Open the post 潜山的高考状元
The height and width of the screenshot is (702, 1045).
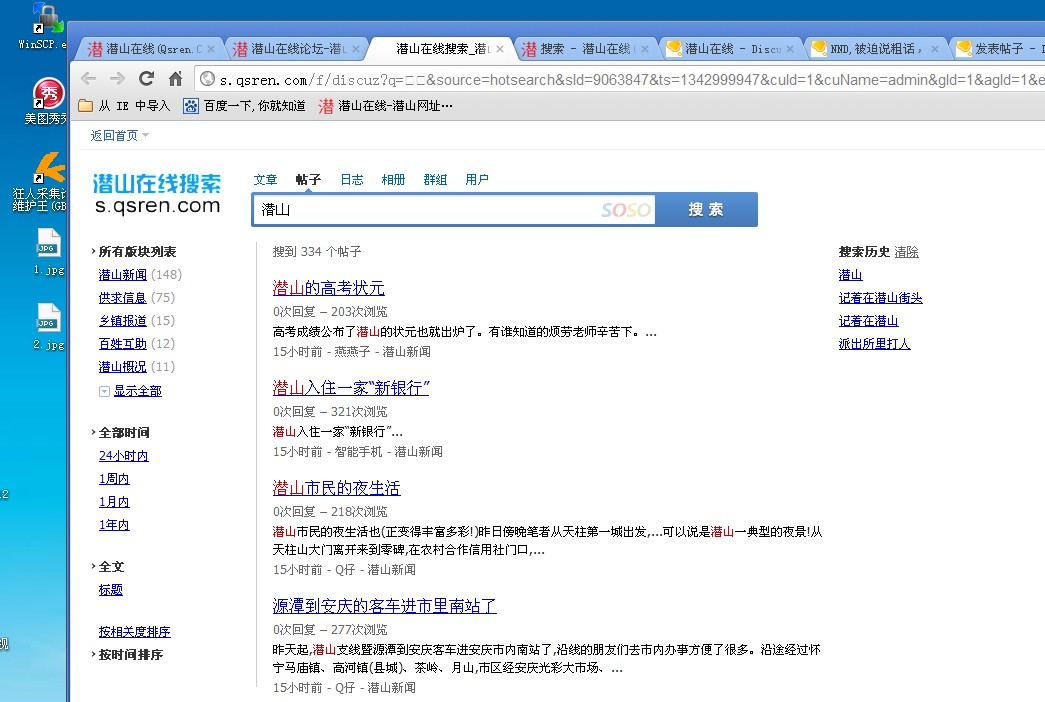coord(329,288)
